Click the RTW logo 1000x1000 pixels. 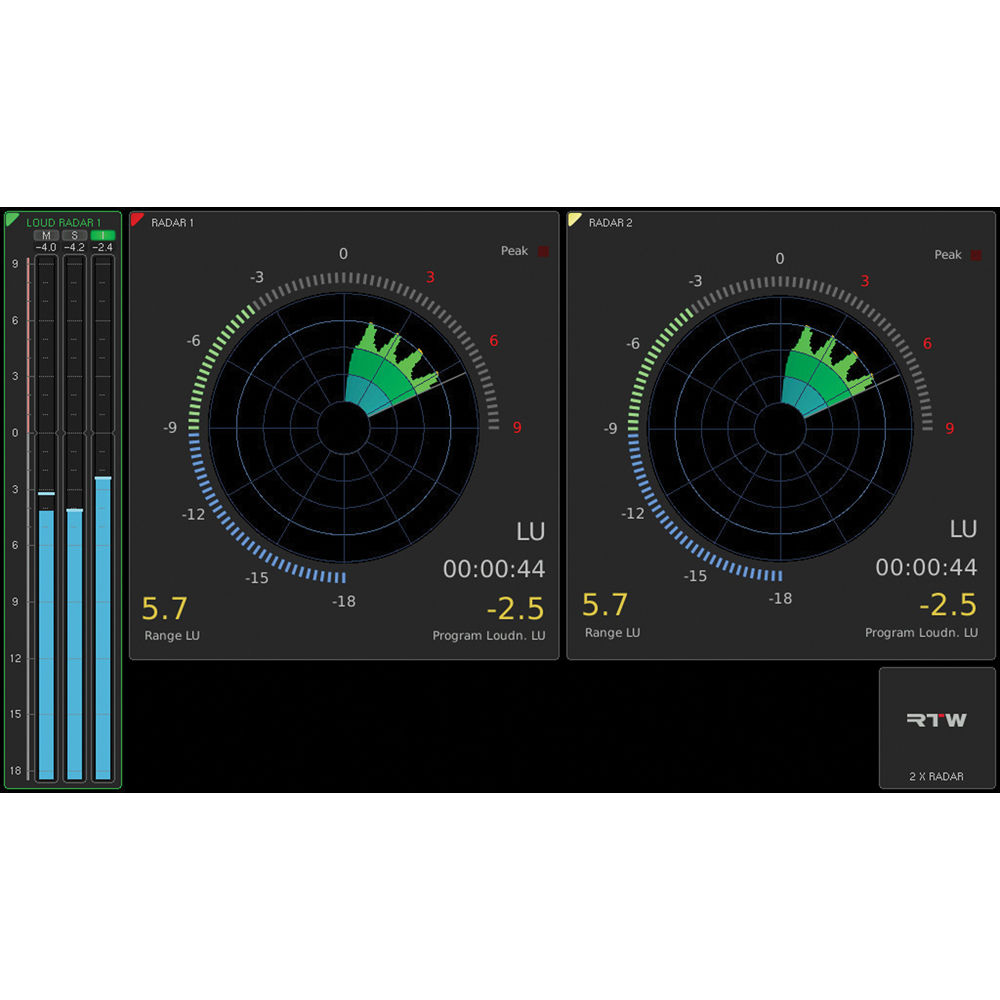(936, 719)
